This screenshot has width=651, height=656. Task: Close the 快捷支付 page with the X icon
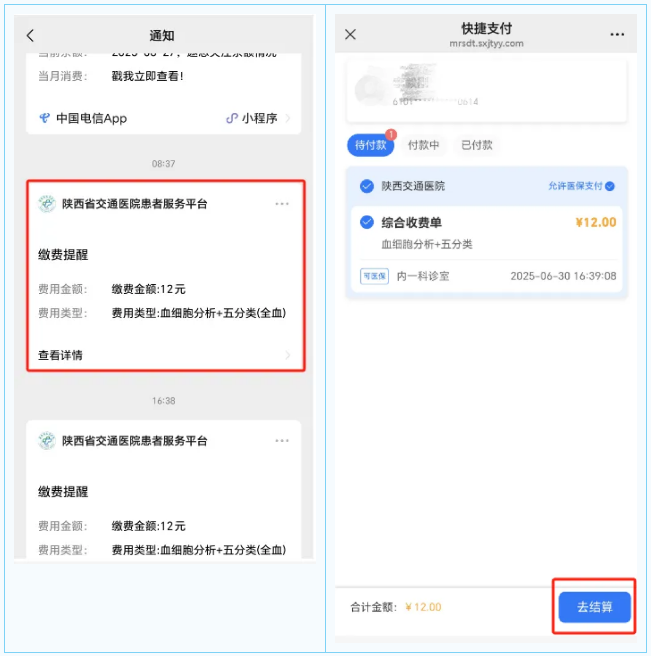[350, 34]
